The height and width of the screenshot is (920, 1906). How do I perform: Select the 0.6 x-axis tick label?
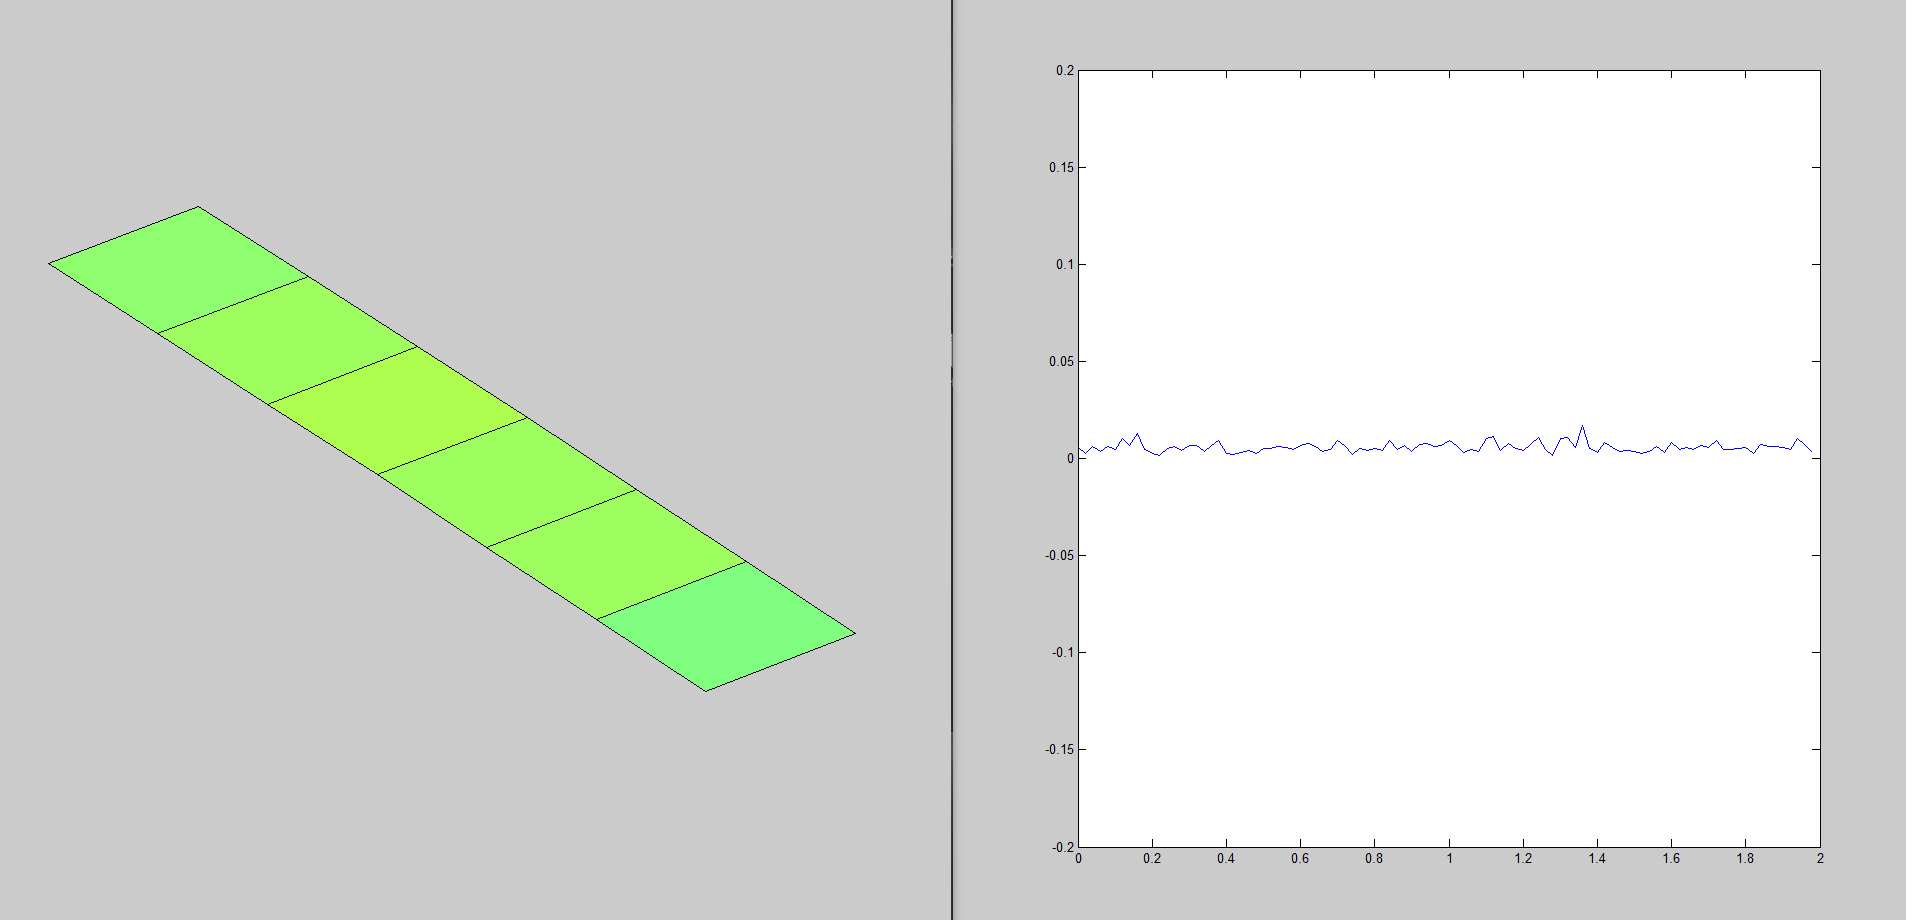click(x=1300, y=859)
